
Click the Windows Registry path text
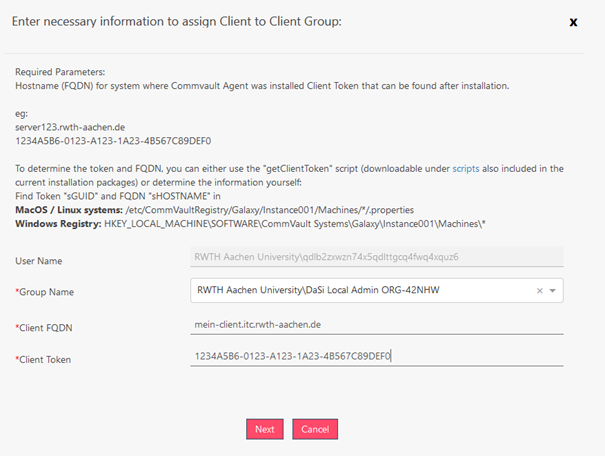pos(295,224)
